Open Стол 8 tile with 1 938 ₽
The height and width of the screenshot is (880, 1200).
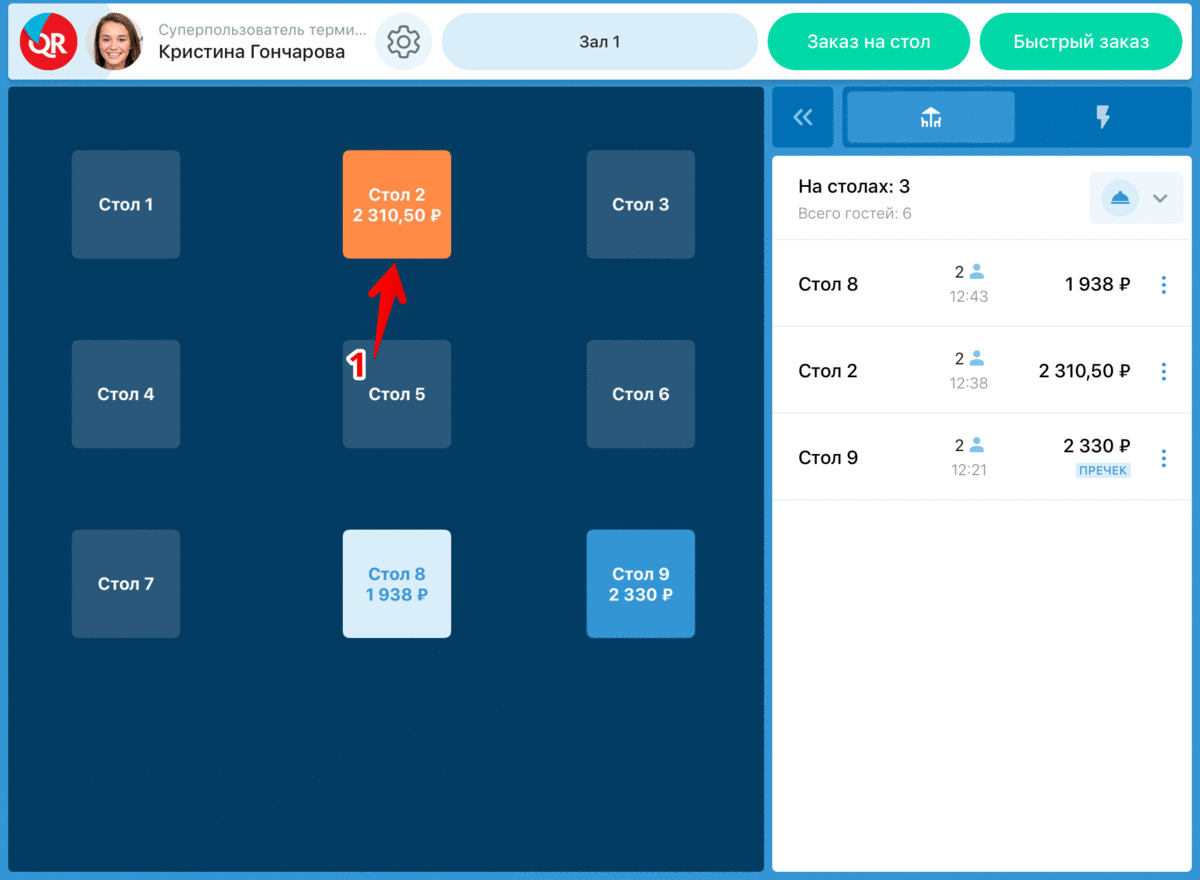tap(397, 584)
